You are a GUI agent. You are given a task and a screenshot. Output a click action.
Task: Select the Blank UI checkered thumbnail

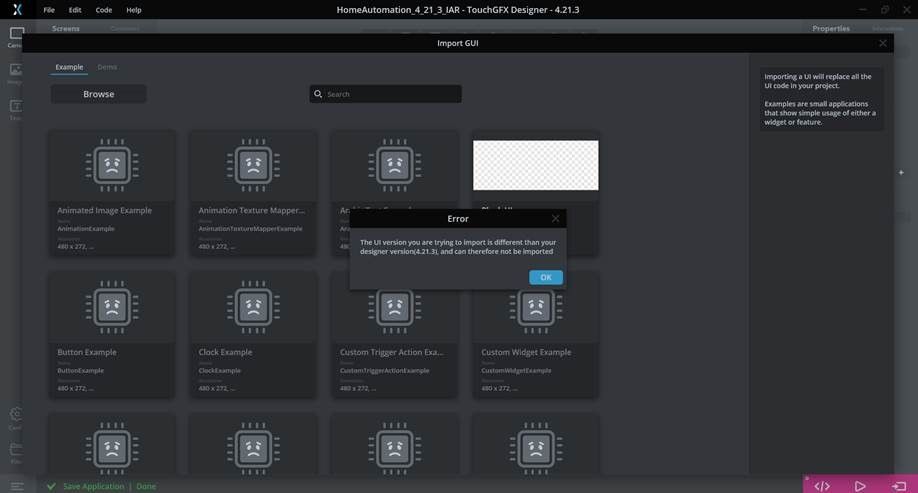[536, 165]
